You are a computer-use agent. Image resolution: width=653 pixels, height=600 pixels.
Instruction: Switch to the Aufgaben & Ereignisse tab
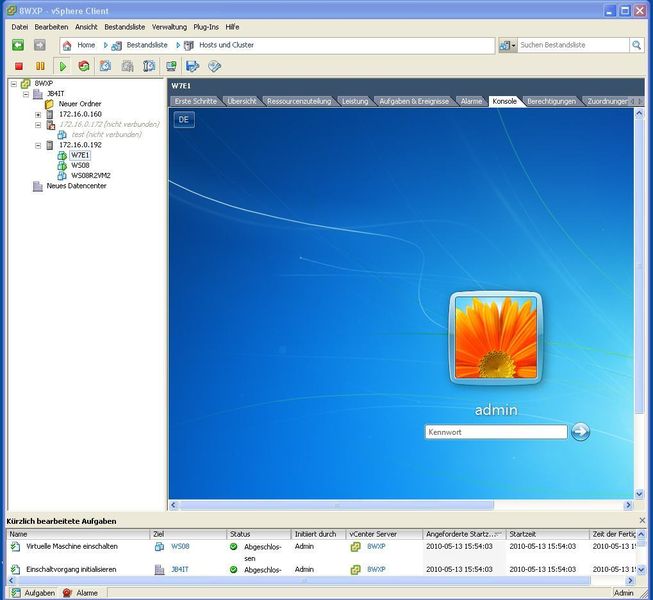coord(414,101)
